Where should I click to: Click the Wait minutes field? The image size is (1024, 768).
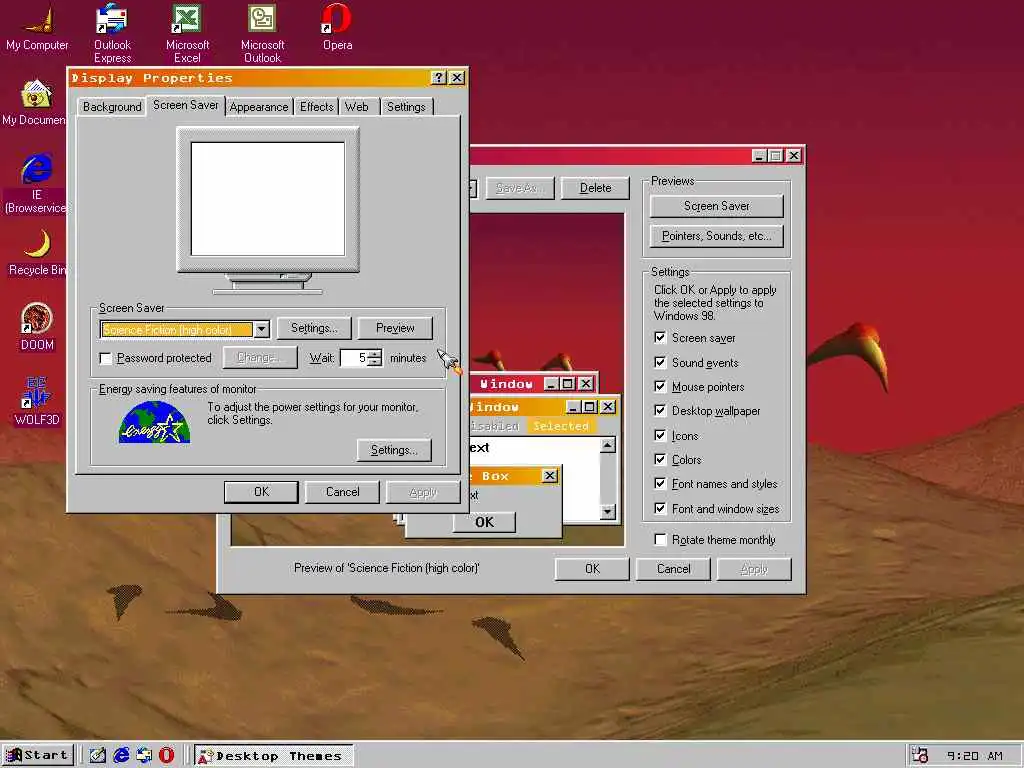pyautogui.click(x=354, y=358)
